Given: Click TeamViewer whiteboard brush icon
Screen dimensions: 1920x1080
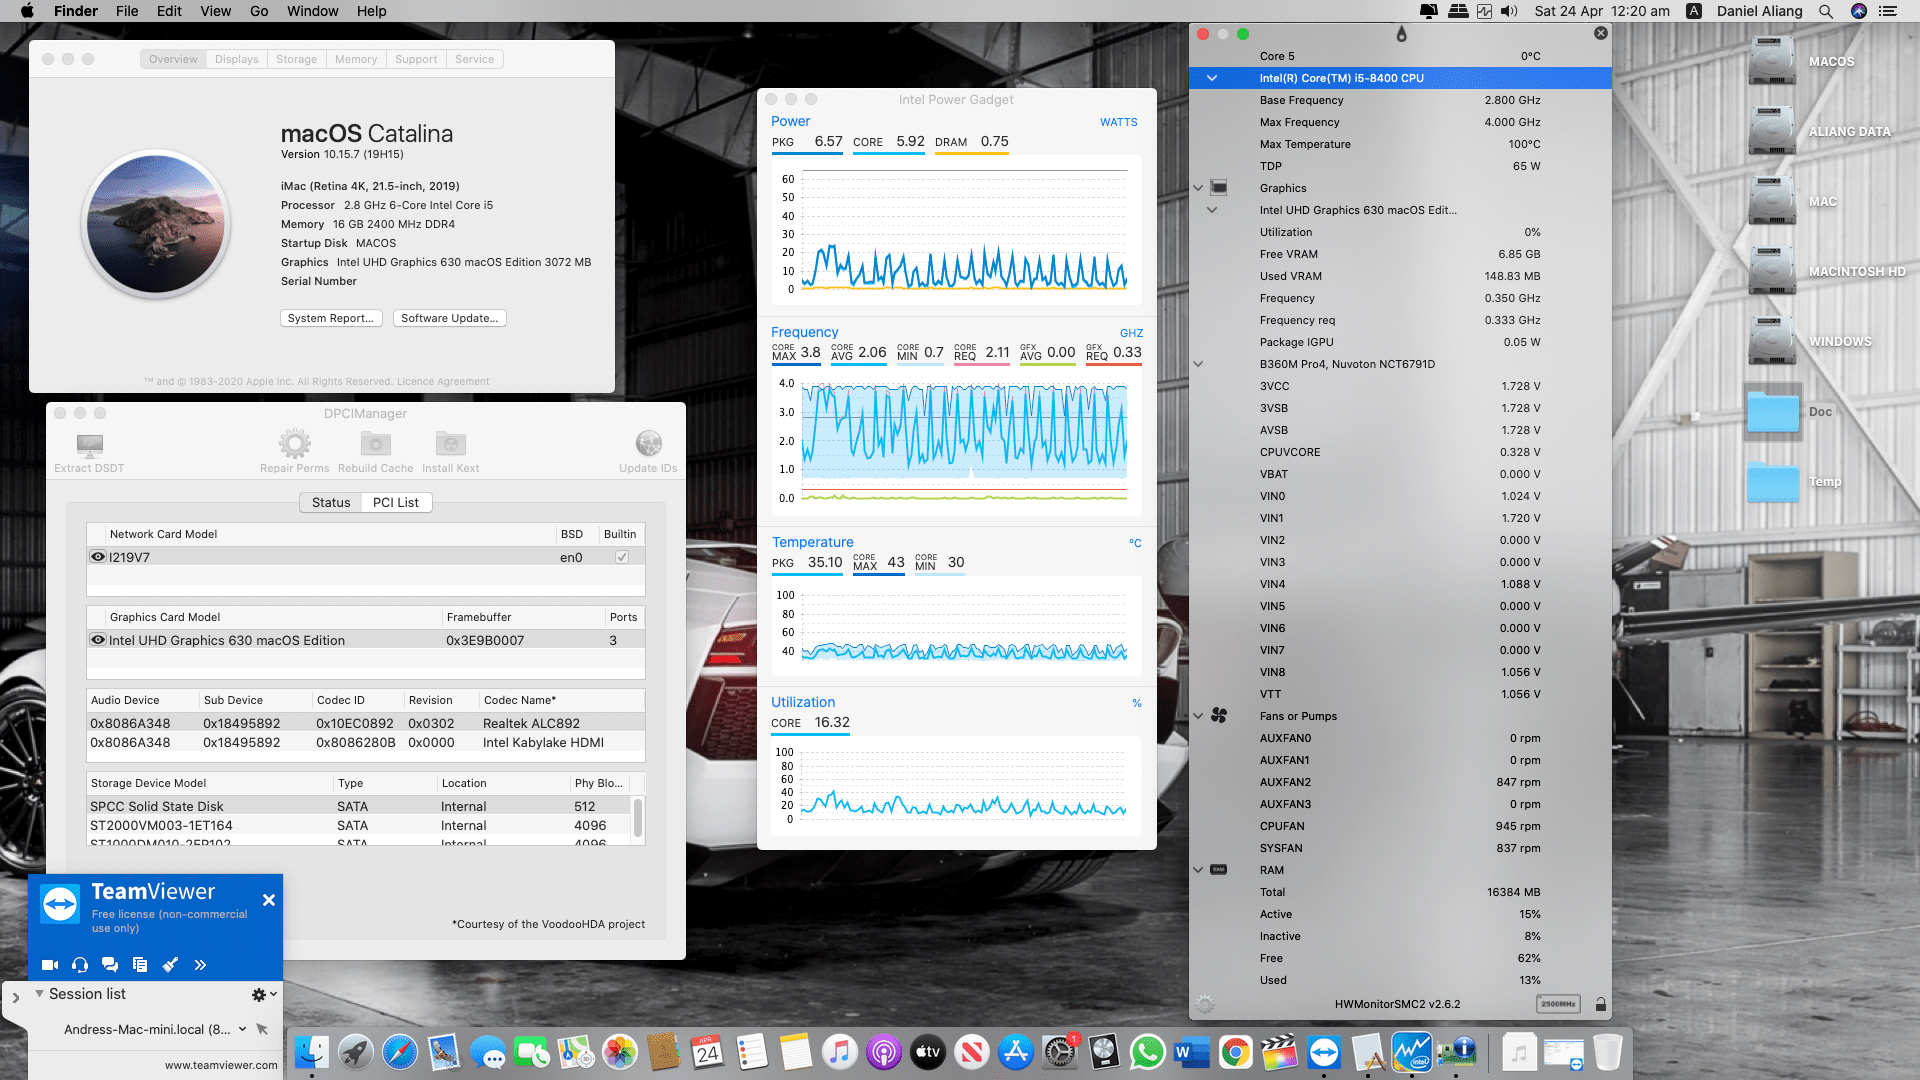Looking at the screenshot, I should tap(170, 965).
